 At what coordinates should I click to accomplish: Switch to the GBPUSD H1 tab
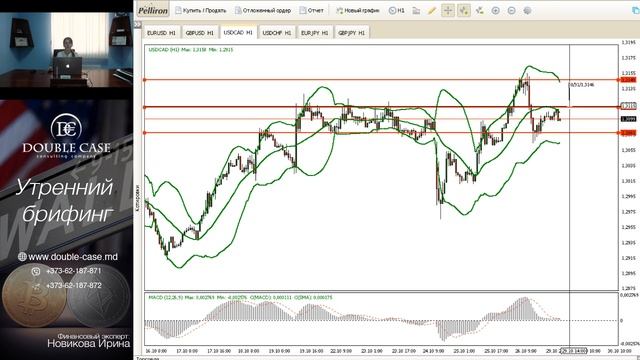[200, 33]
